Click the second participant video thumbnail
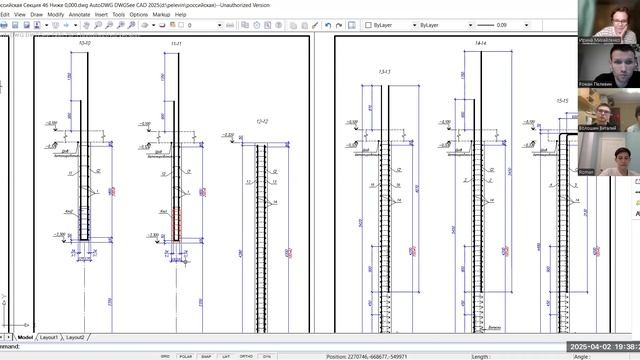Image resolution: width=640 pixels, height=360 pixels. 609,66
